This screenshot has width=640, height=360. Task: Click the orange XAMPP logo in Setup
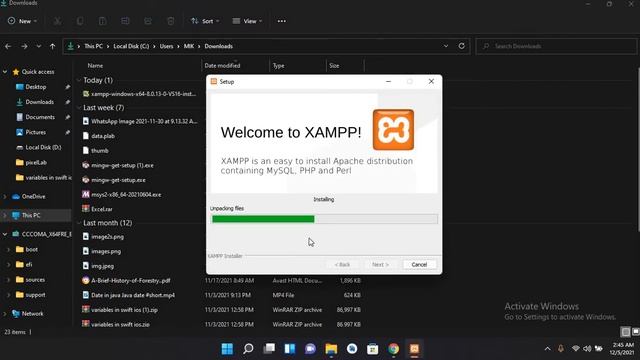[x=393, y=129]
